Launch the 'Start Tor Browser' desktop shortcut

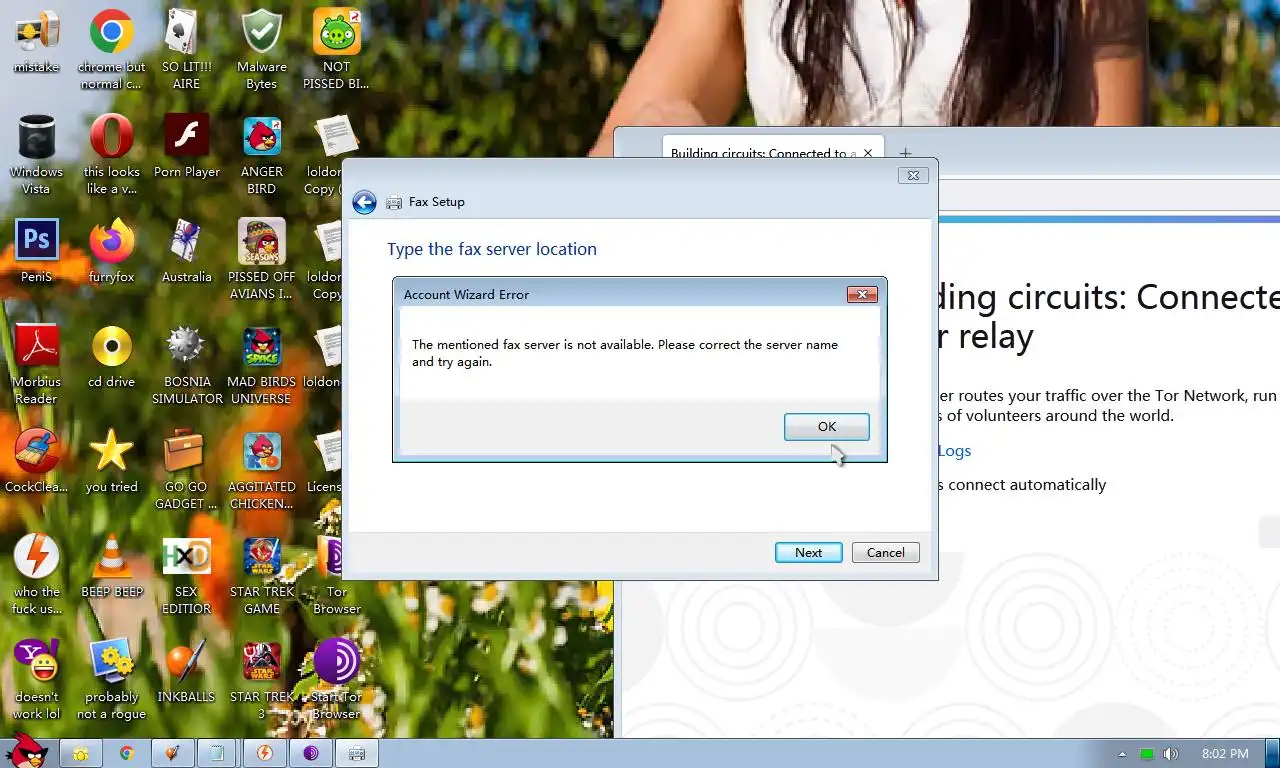point(337,678)
